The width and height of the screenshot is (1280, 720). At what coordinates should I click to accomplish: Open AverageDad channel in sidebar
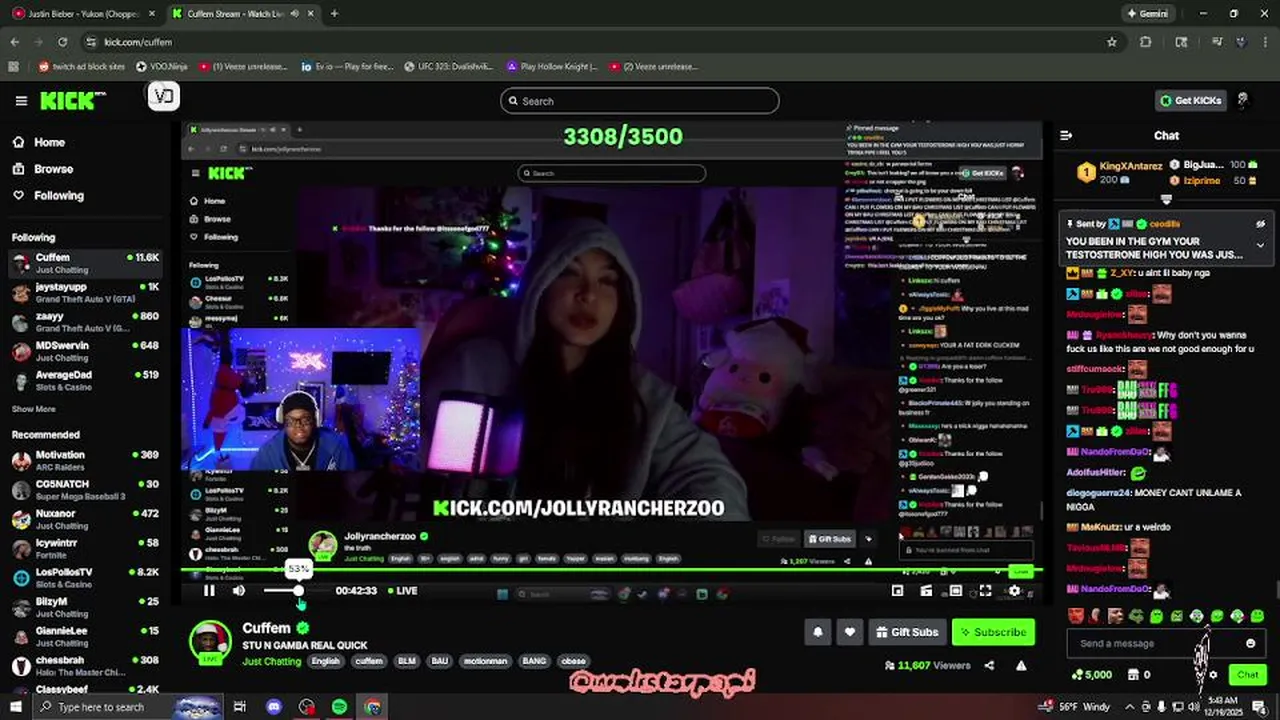tap(85, 380)
